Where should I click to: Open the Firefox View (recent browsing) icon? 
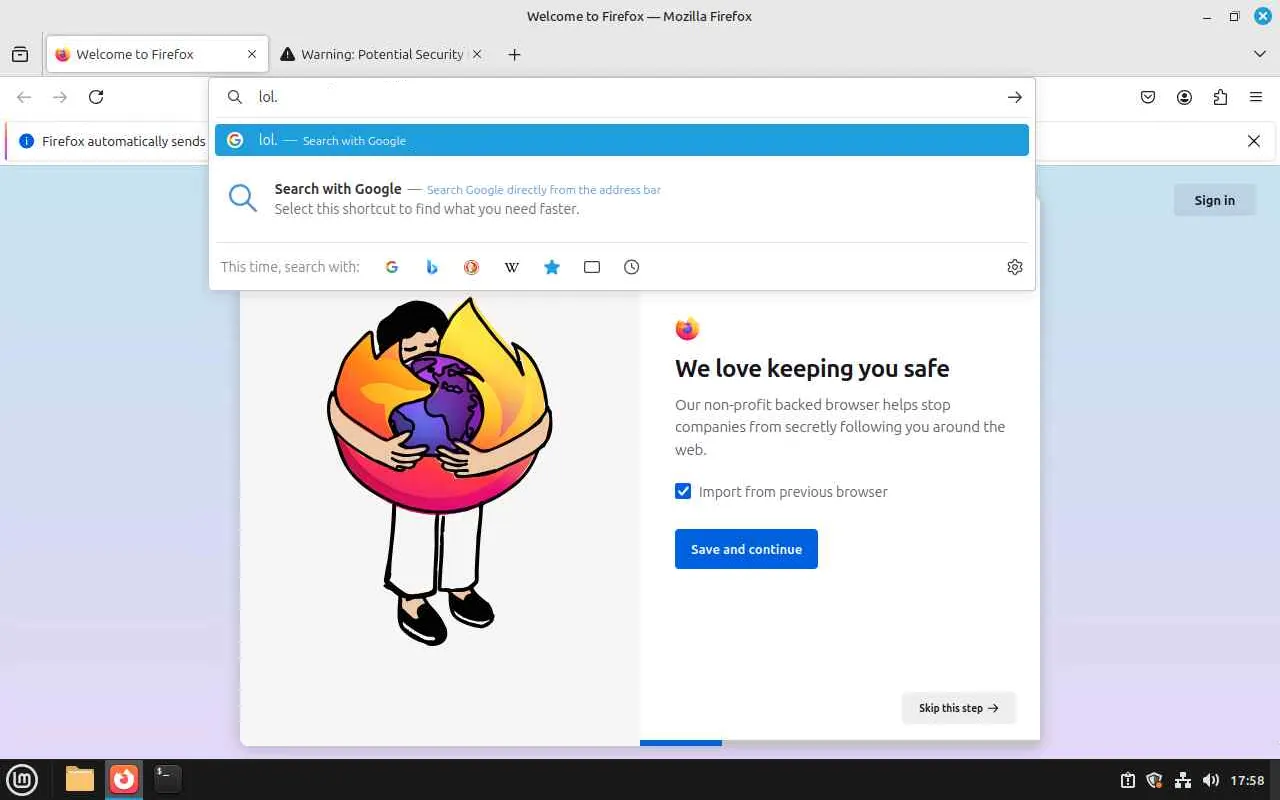(20, 54)
